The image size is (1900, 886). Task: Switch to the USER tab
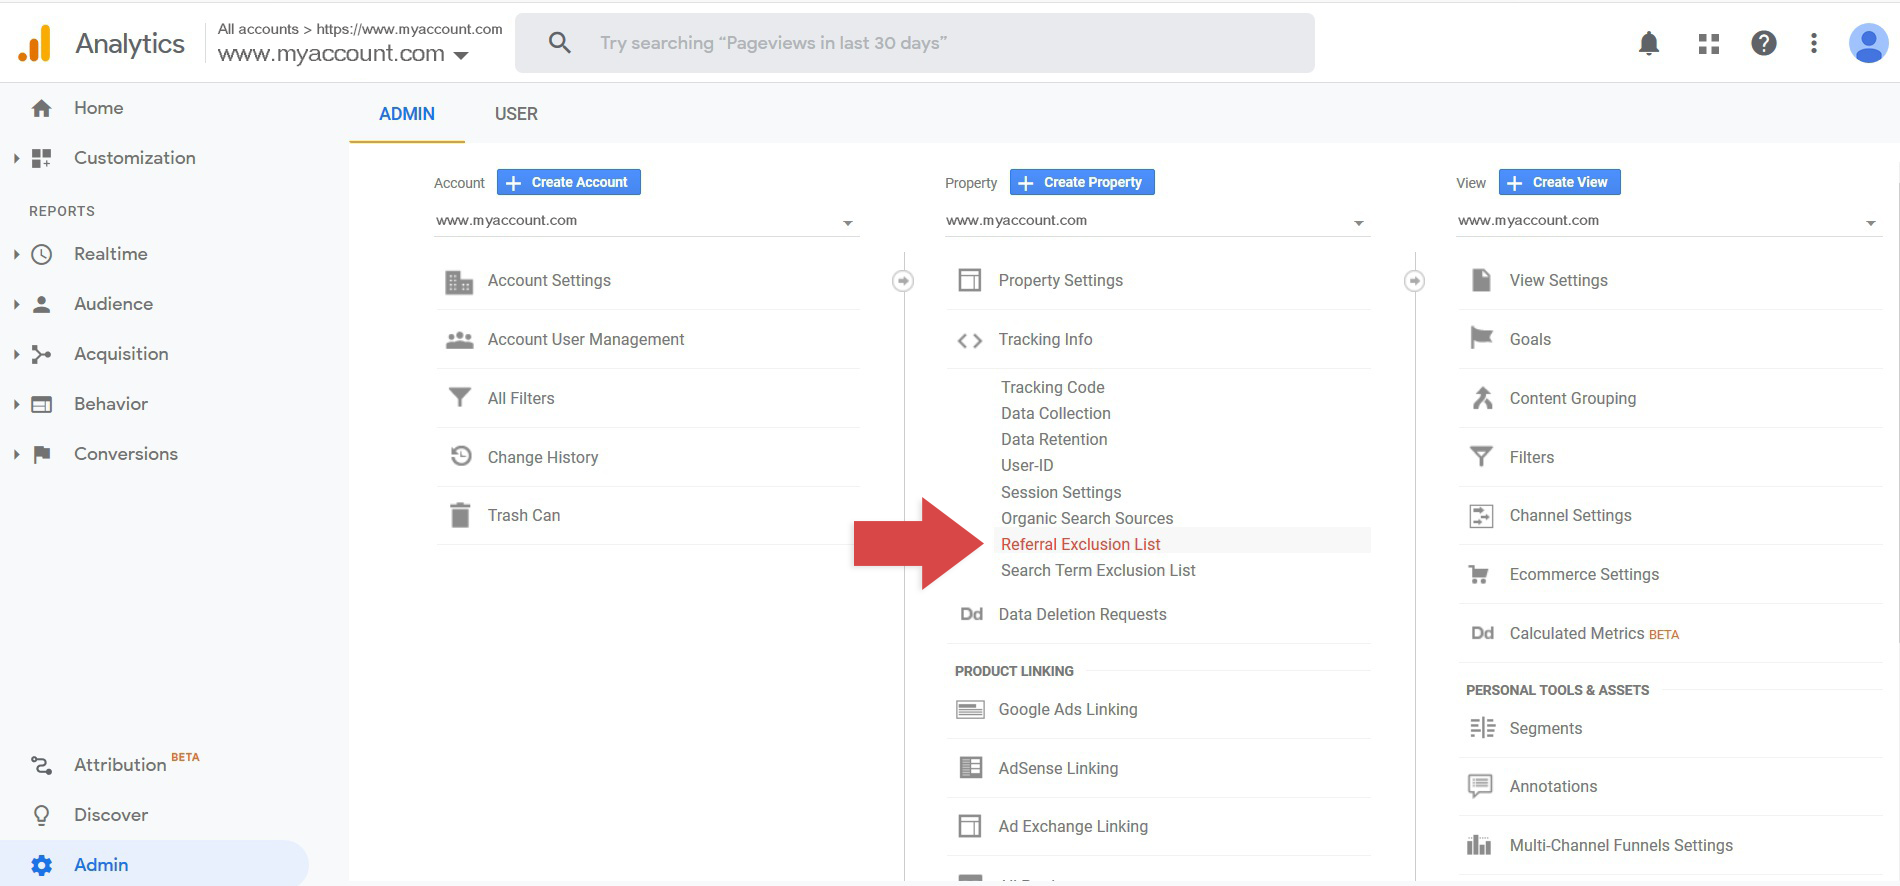click(516, 114)
